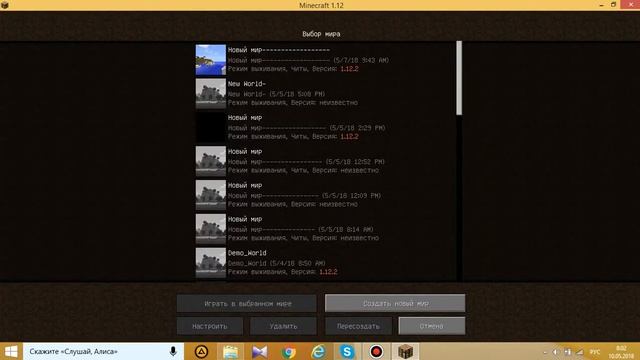Switch to Minecraft crafting-table taskbar icon

tap(405, 351)
